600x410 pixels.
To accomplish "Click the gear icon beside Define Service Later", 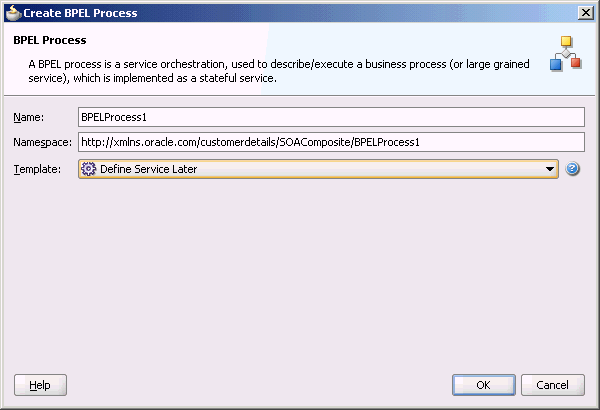I will pos(88,169).
